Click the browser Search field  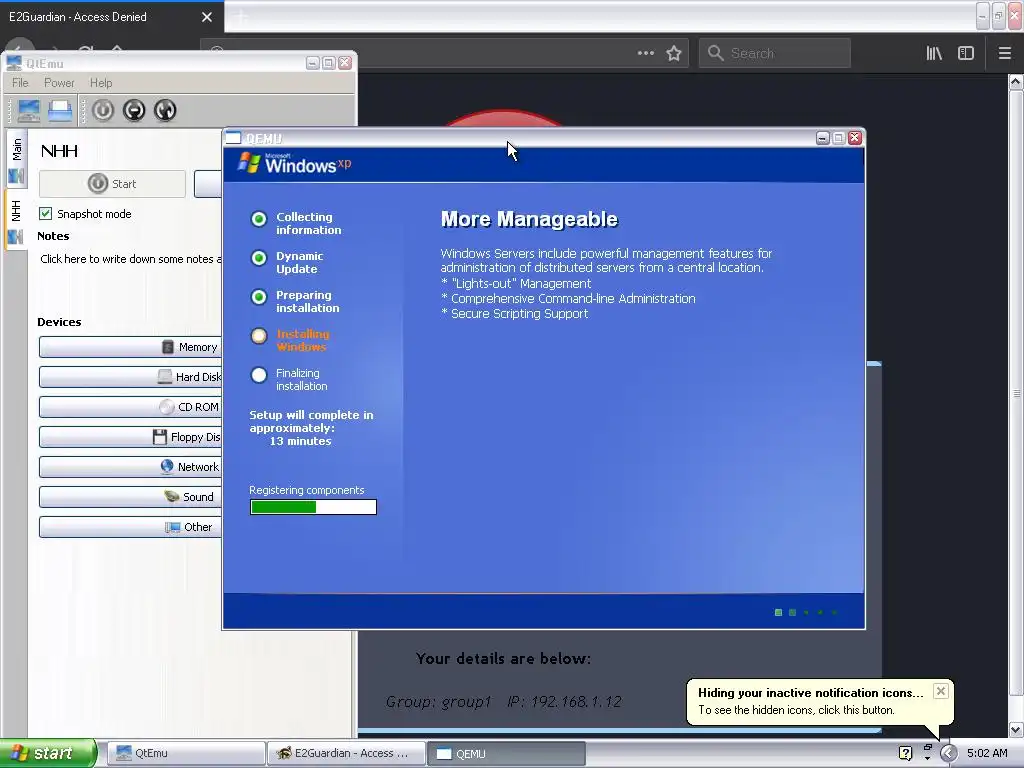(x=775, y=53)
